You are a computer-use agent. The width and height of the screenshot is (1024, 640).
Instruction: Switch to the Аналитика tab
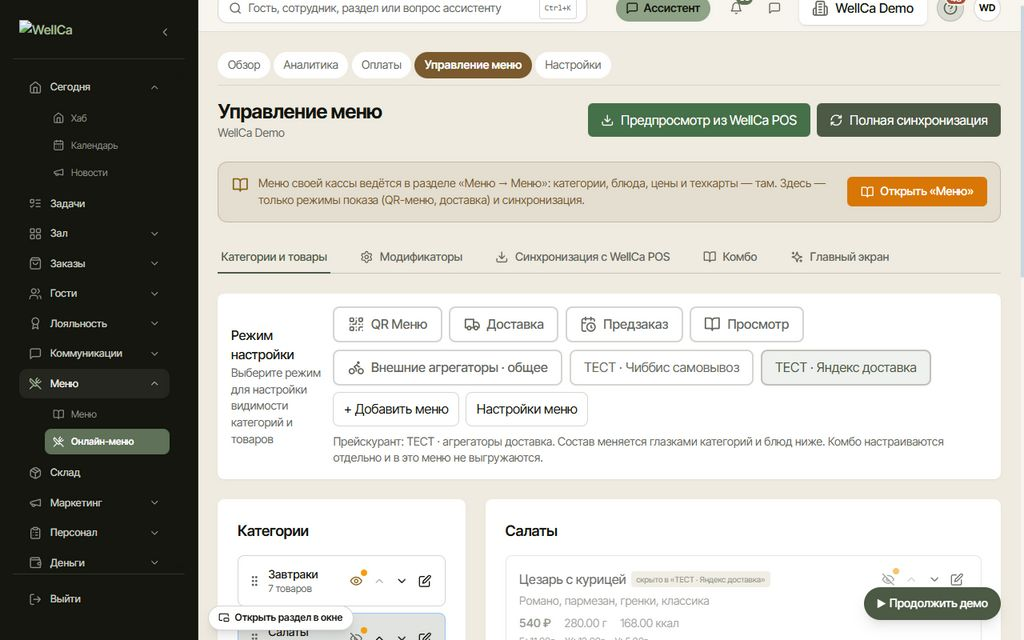(311, 65)
